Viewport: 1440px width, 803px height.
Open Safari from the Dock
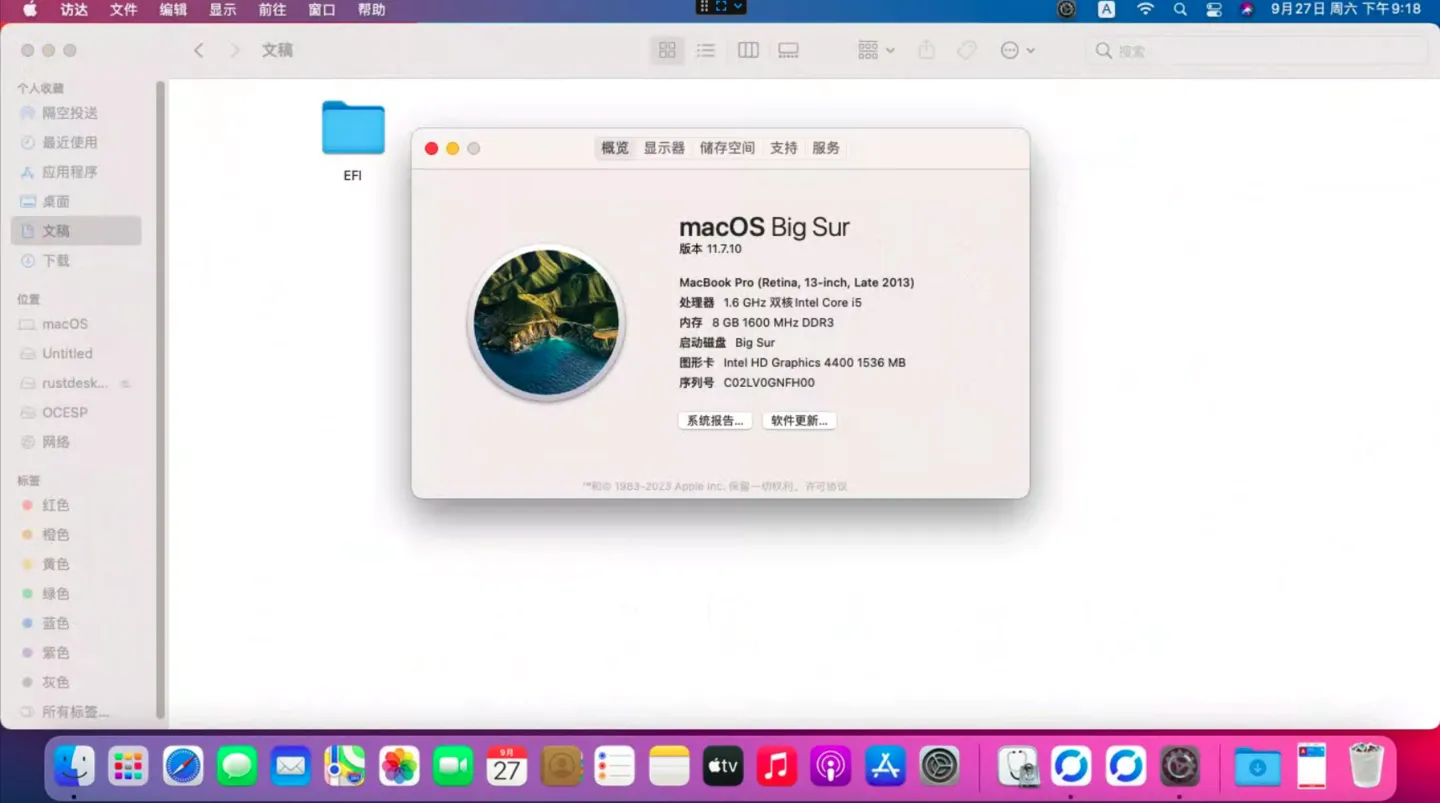182,765
